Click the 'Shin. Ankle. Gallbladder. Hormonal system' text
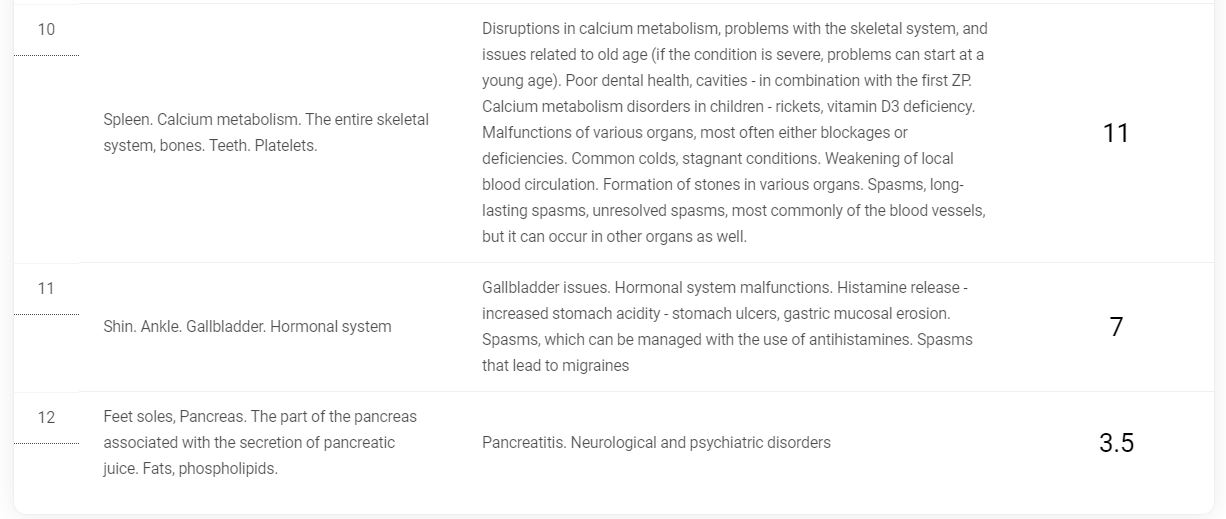1226x519 pixels. (x=247, y=326)
